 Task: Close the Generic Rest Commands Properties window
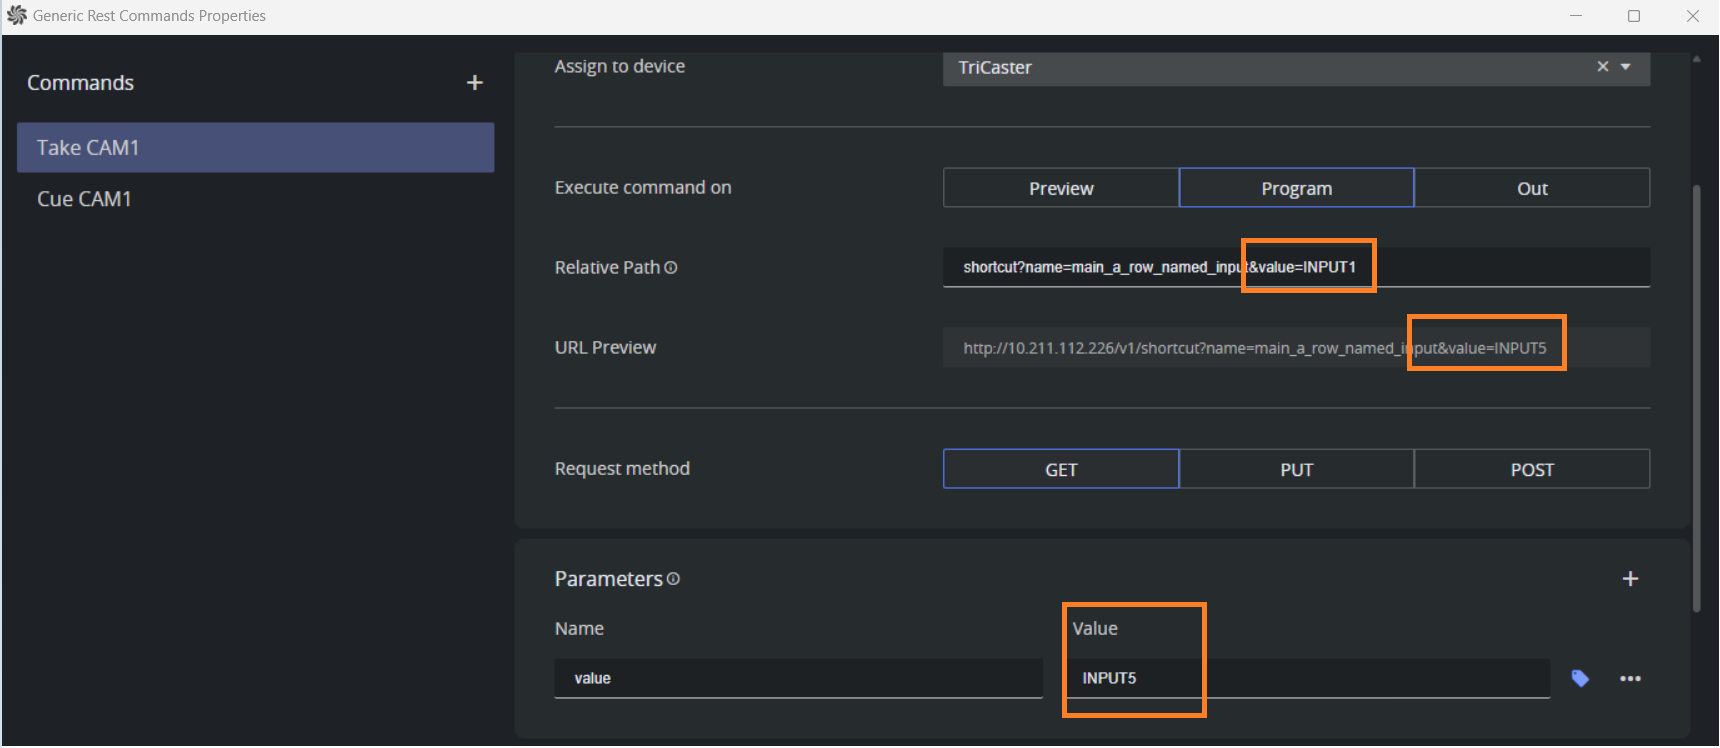pyautogui.click(x=1693, y=16)
